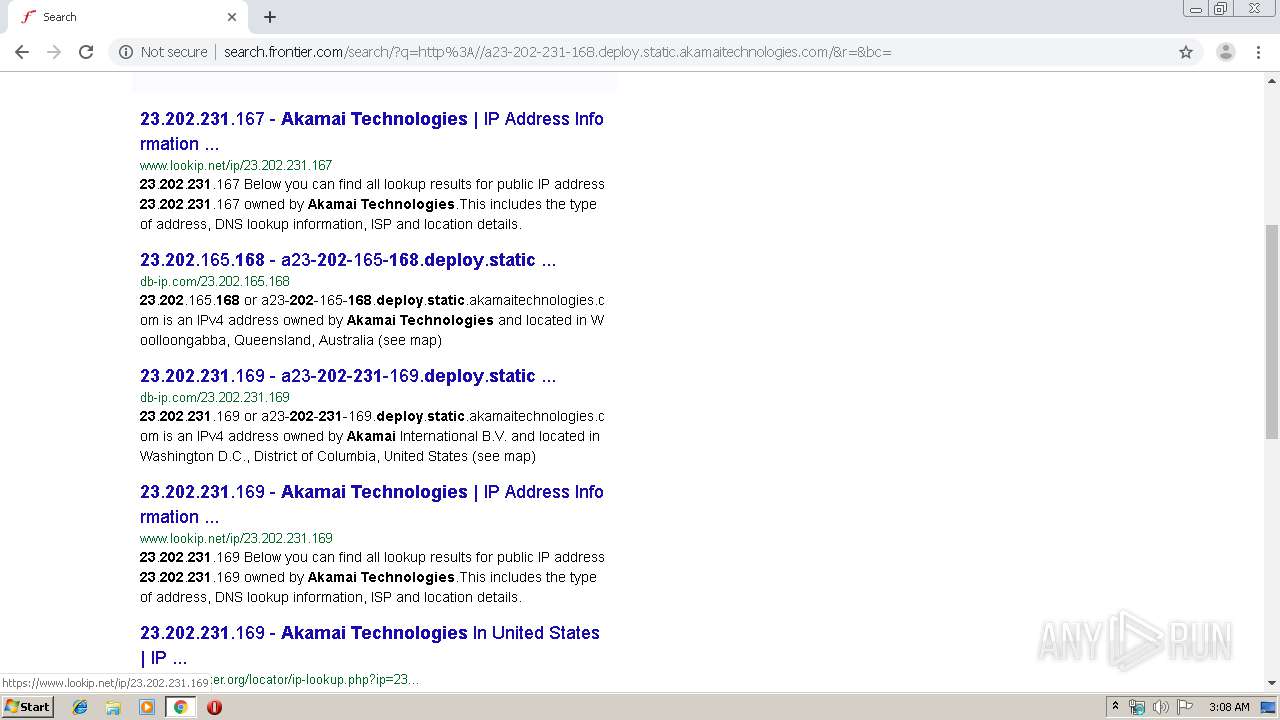
Task: Open 23.202.231.169 Akamai In United States result
Action: (x=370, y=645)
